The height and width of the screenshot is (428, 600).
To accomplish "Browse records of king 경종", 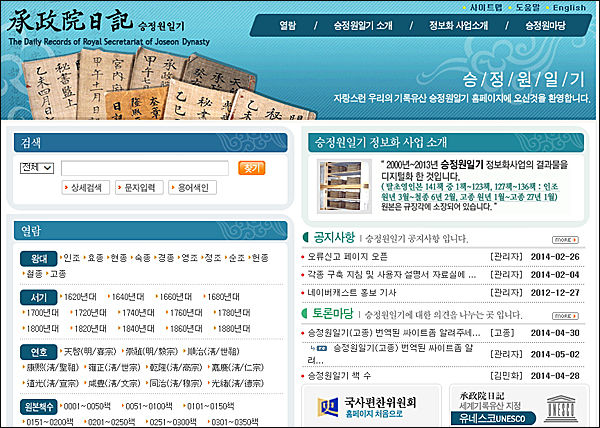I will pos(166,258).
